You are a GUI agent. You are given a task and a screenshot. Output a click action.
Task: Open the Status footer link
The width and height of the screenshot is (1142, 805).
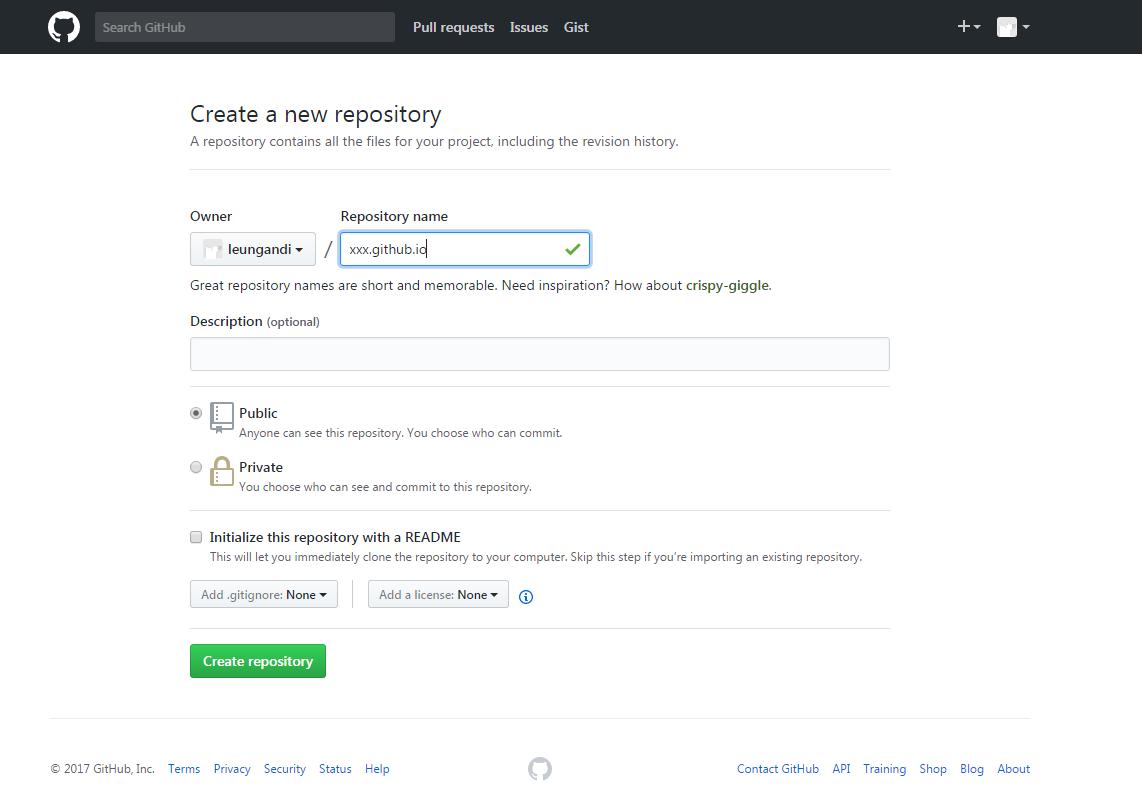pyautogui.click(x=335, y=769)
